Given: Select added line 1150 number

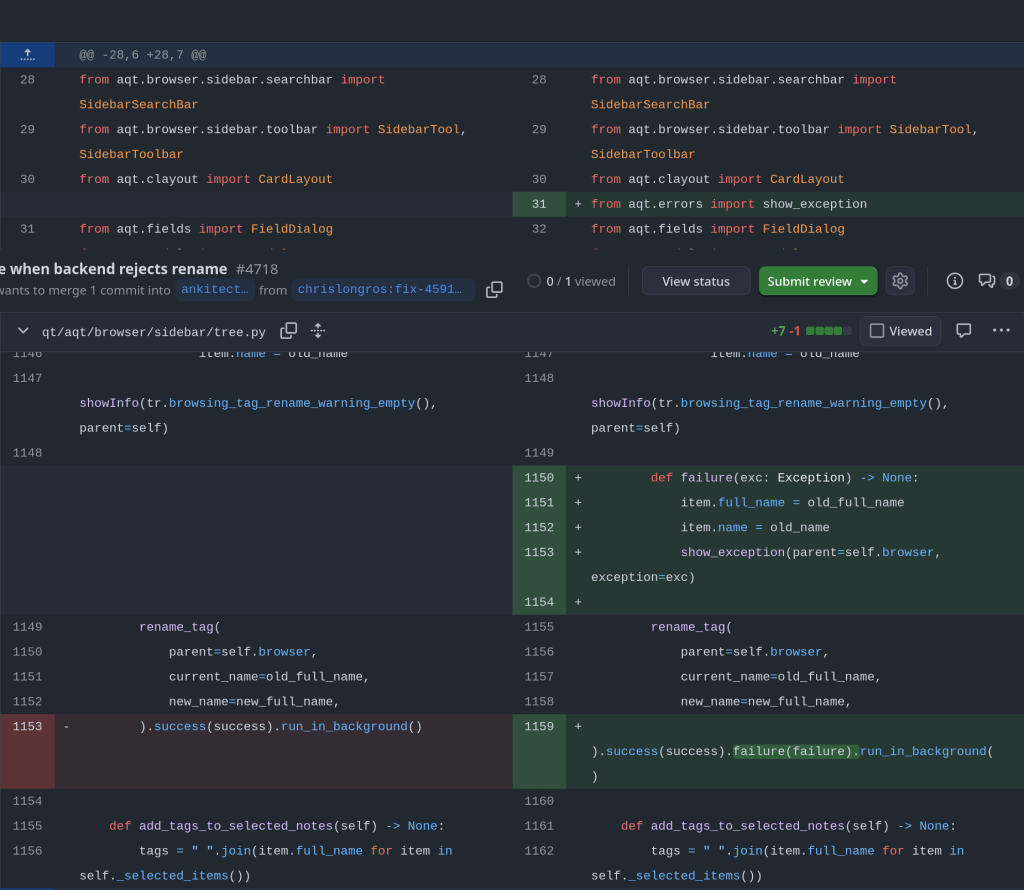Looking at the screenshot, I should [538, 478].
